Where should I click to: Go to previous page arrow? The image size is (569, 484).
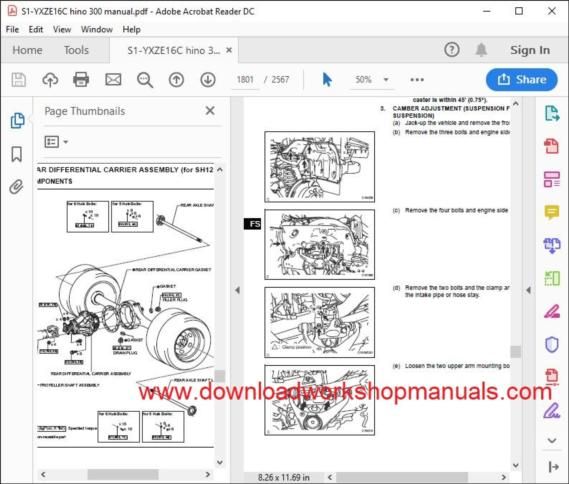176,80
